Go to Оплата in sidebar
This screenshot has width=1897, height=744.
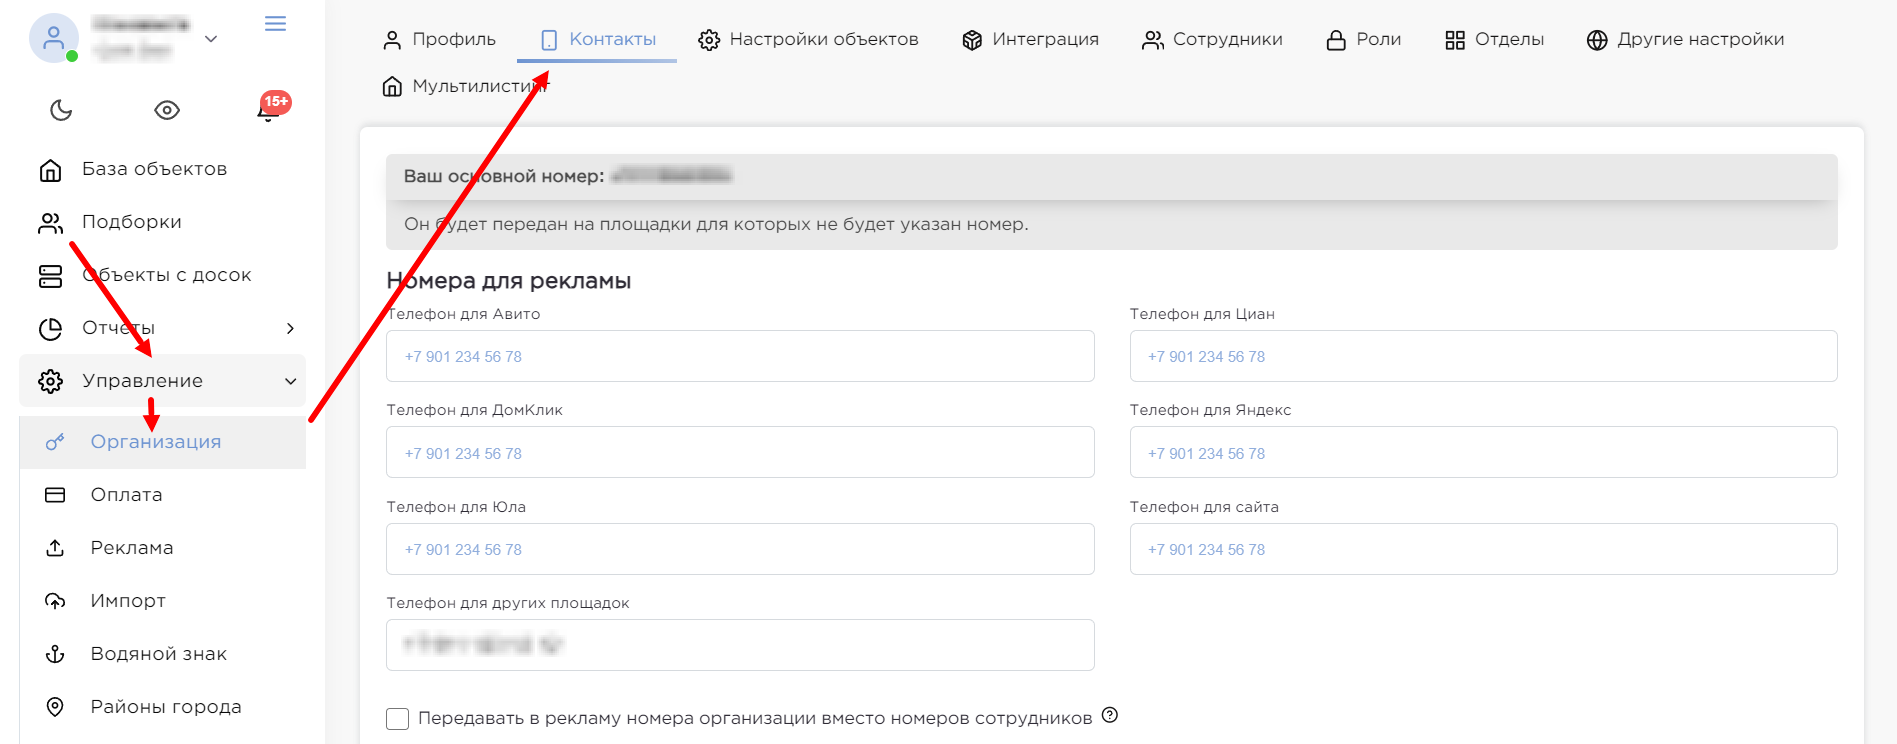[126, 495]
